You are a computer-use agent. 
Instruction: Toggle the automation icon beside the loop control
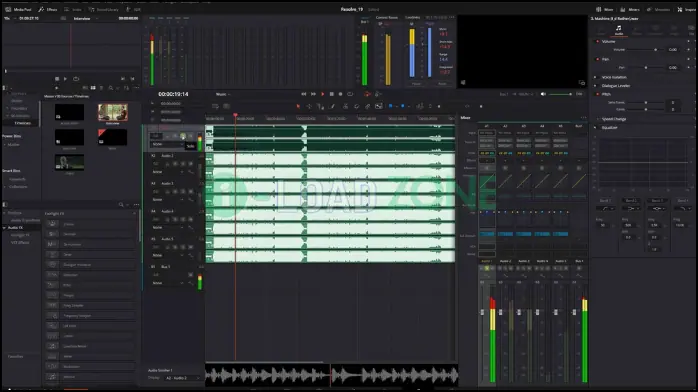[x=367, y=94]
